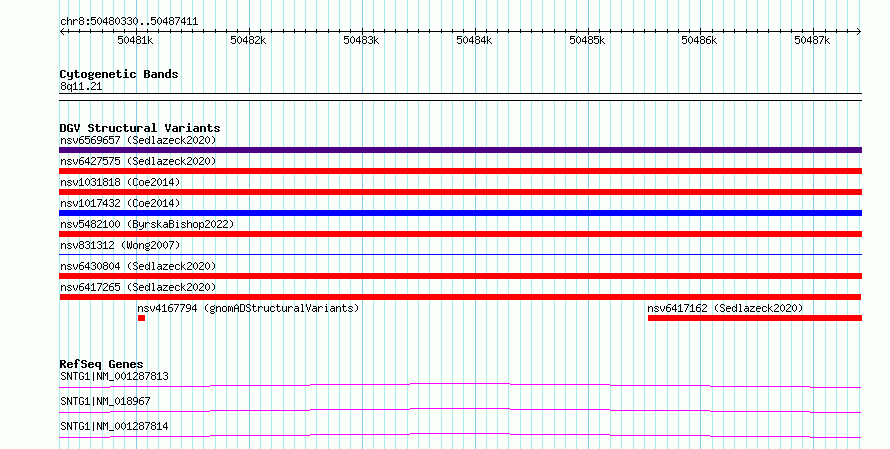This screenshot has width=890, height=449.
Task: Open nsv4167794 (gnomADStructuralVariants) label
Action: click(x=248, y=308)
